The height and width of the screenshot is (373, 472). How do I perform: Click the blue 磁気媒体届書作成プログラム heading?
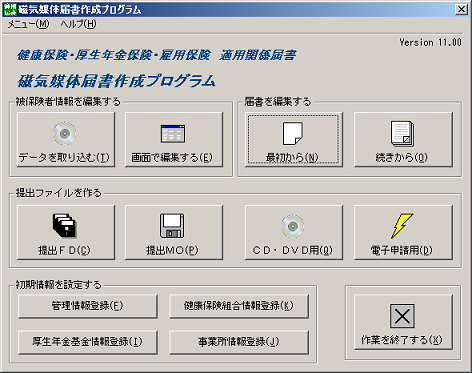[117, 81]
